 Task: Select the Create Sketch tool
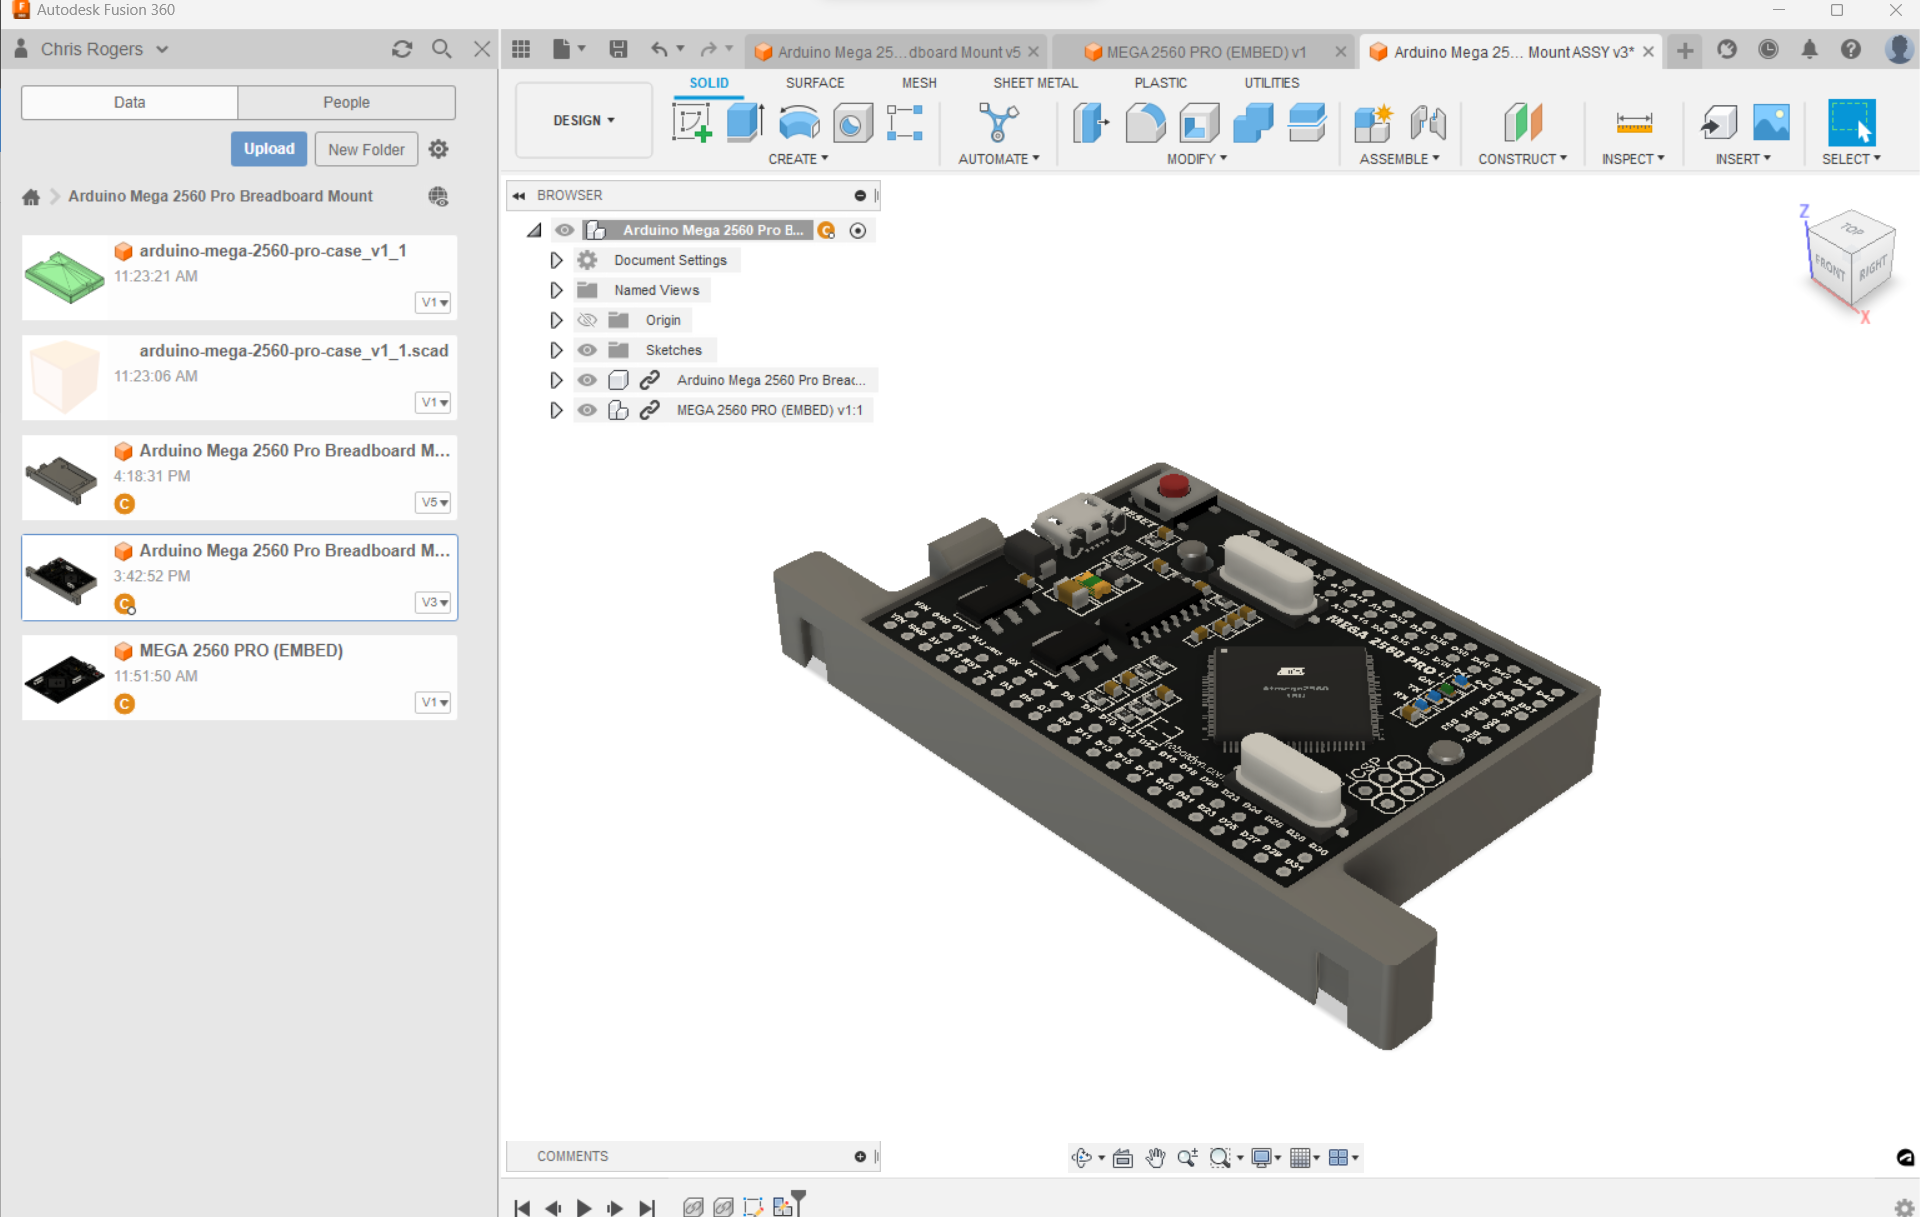691,123
